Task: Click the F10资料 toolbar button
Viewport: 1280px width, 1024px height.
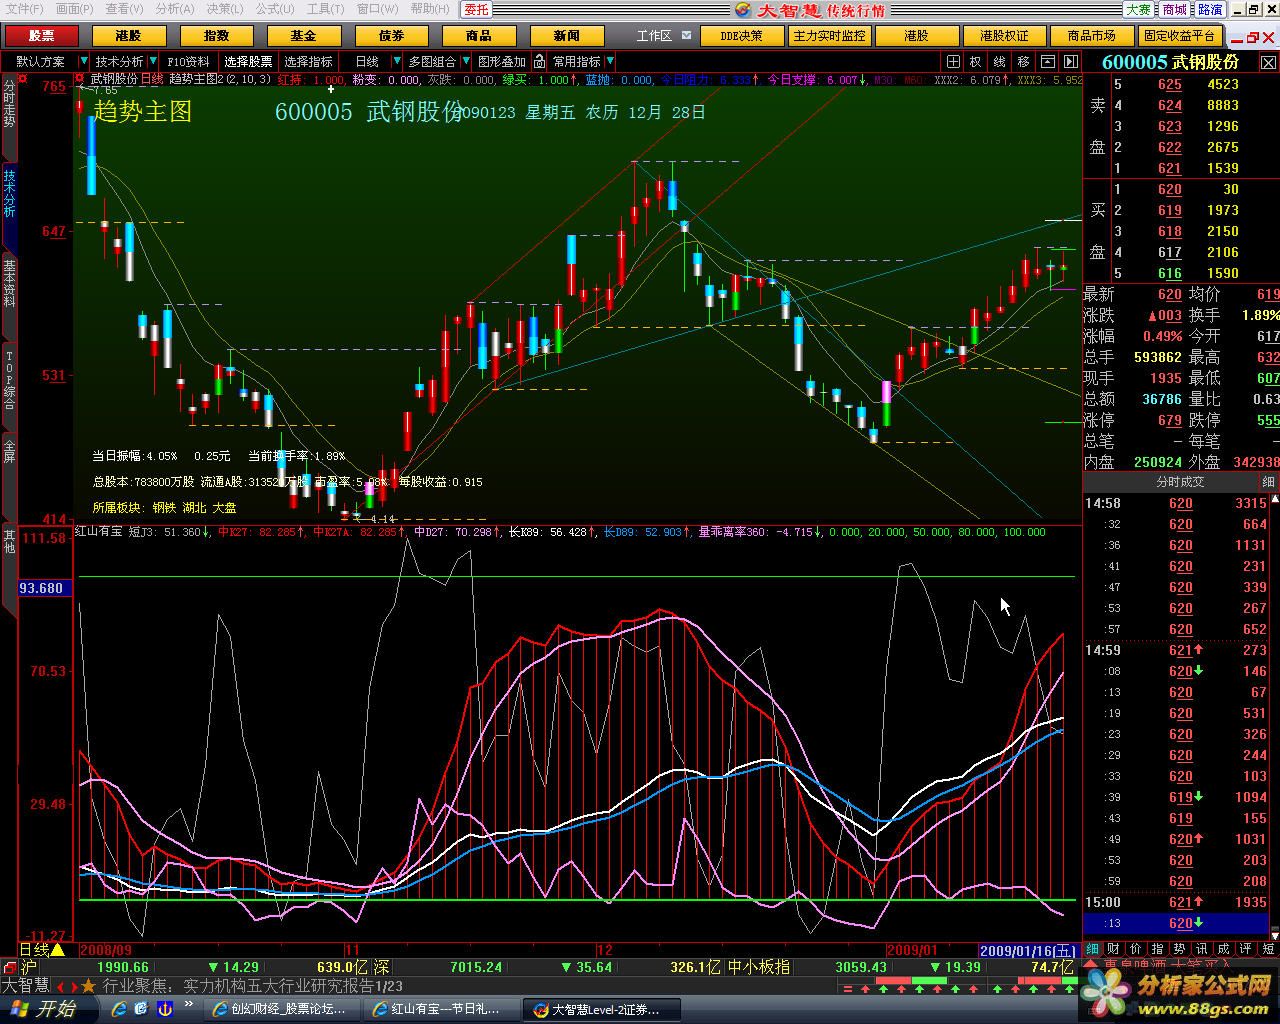Action: point(188,62)
